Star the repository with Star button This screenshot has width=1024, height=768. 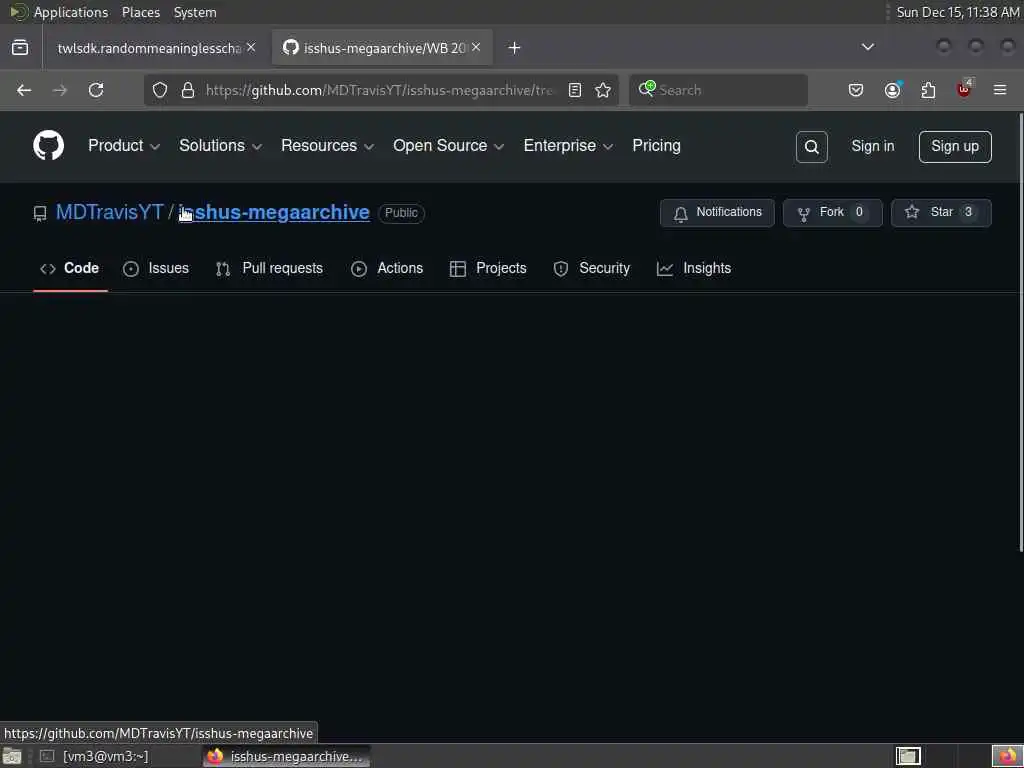coord(941,213)
